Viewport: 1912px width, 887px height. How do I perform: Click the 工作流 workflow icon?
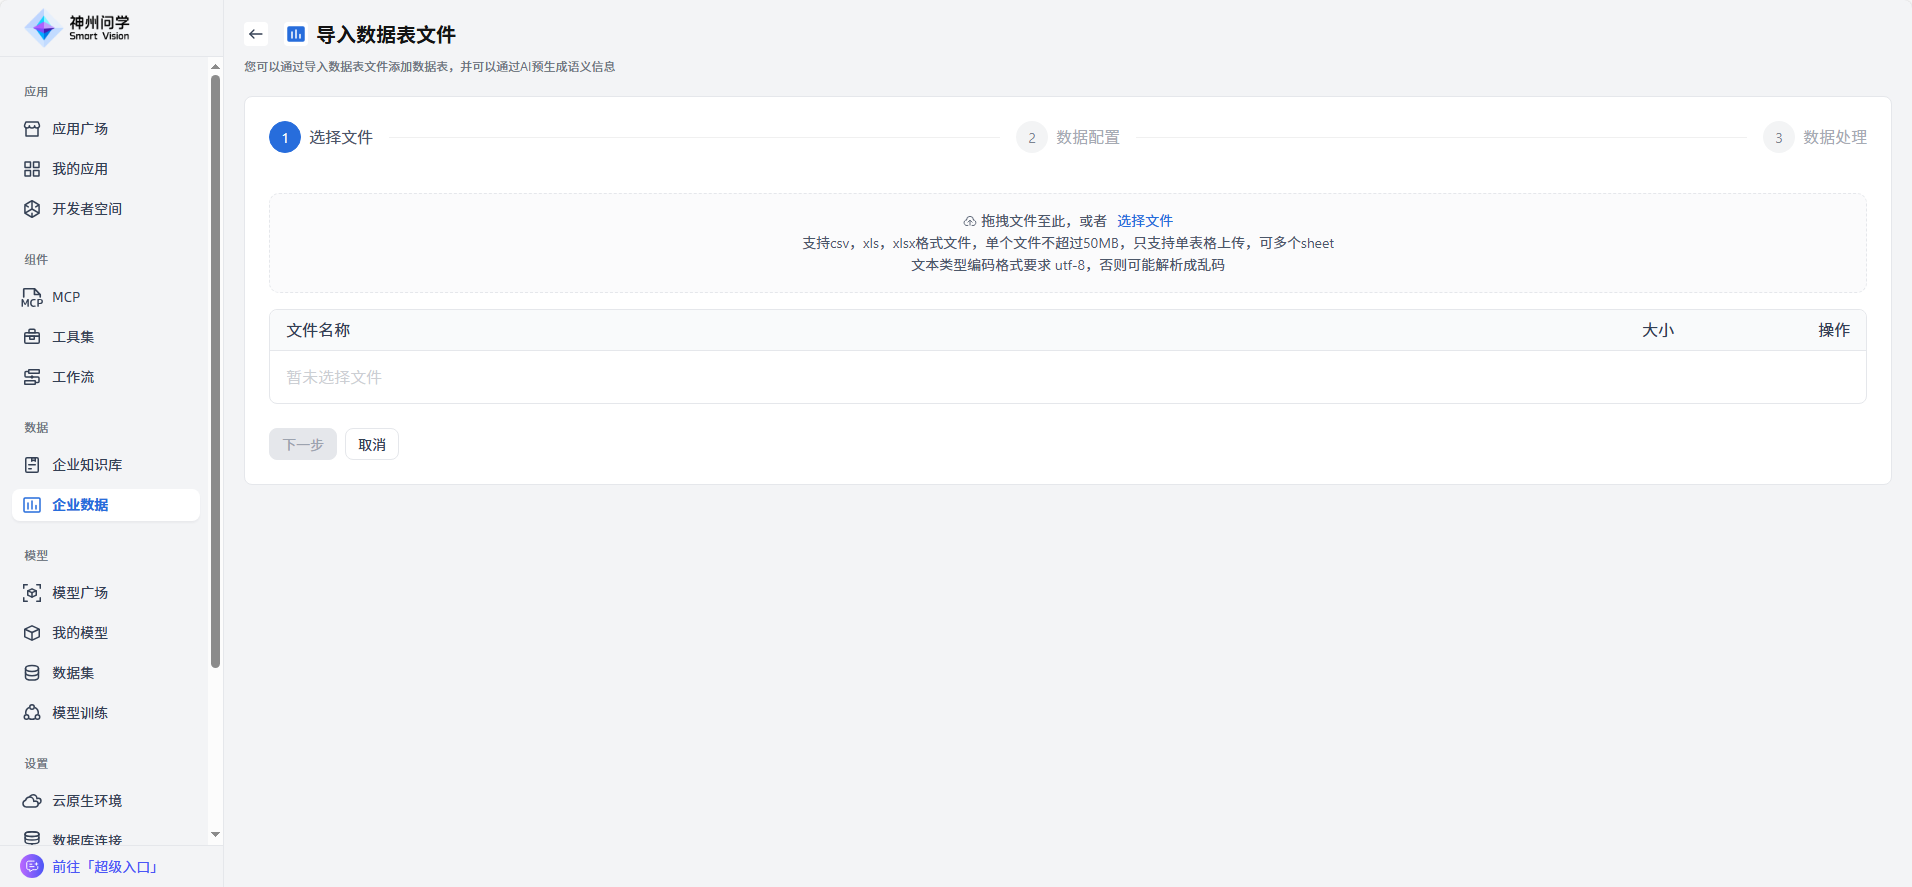(32, 377)
